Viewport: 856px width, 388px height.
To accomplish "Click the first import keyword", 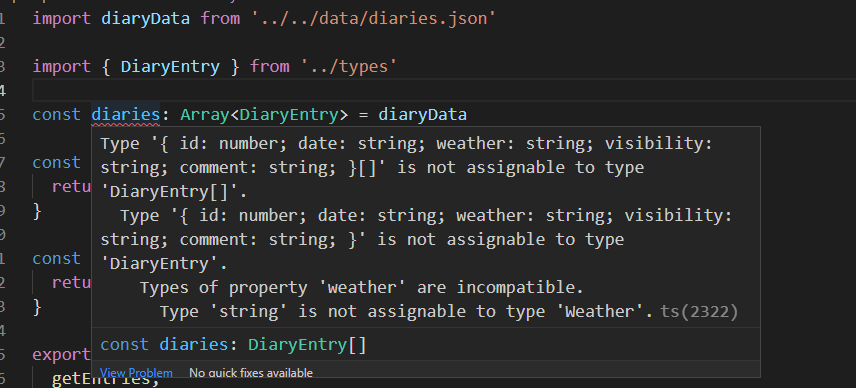I will (62, 18).
